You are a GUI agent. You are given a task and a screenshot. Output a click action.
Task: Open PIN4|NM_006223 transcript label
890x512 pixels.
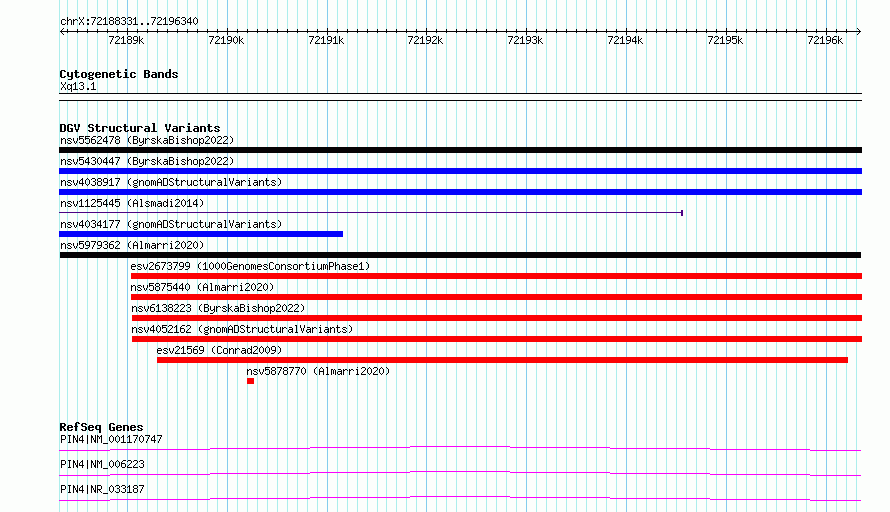tap(102, 464)
